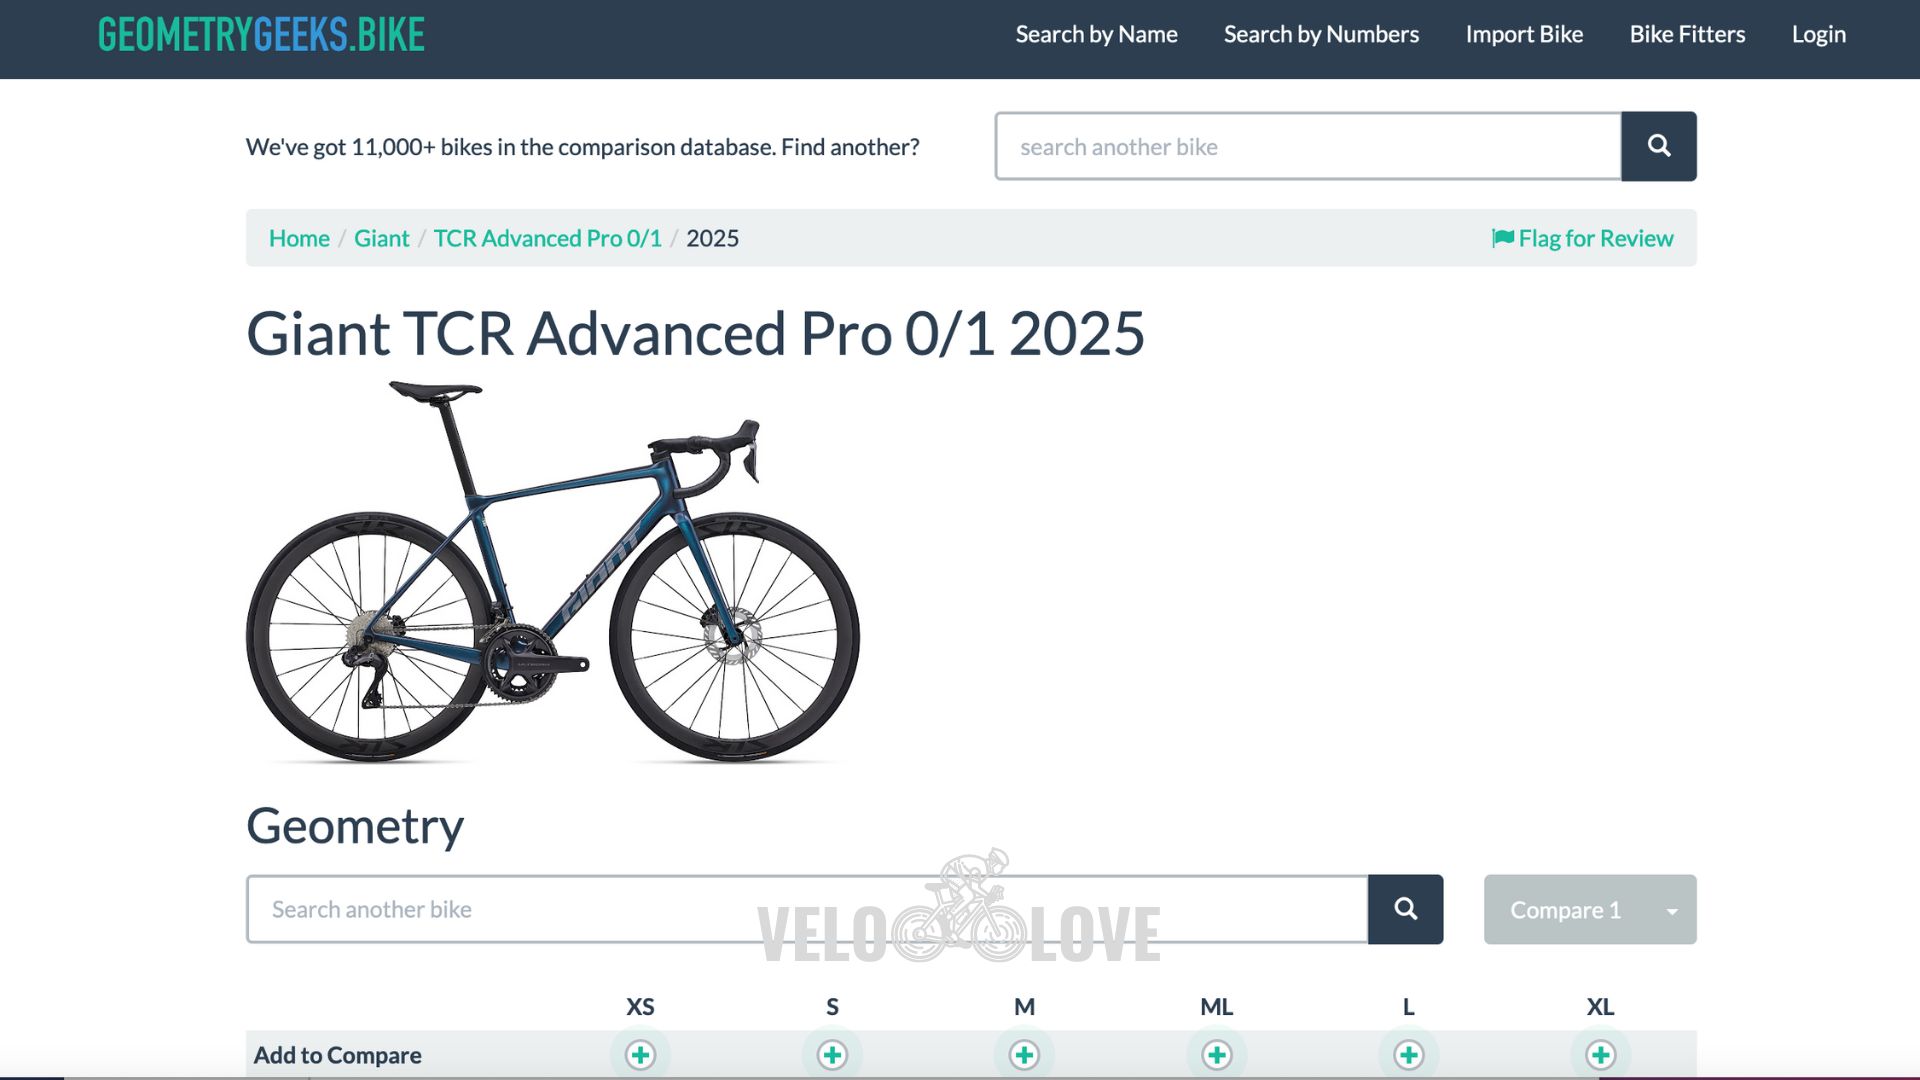The width and height of the screenshot is (1920, 1080).
Task: Click the Add to Compare plus icon for M
Action: point(1023,1054)
